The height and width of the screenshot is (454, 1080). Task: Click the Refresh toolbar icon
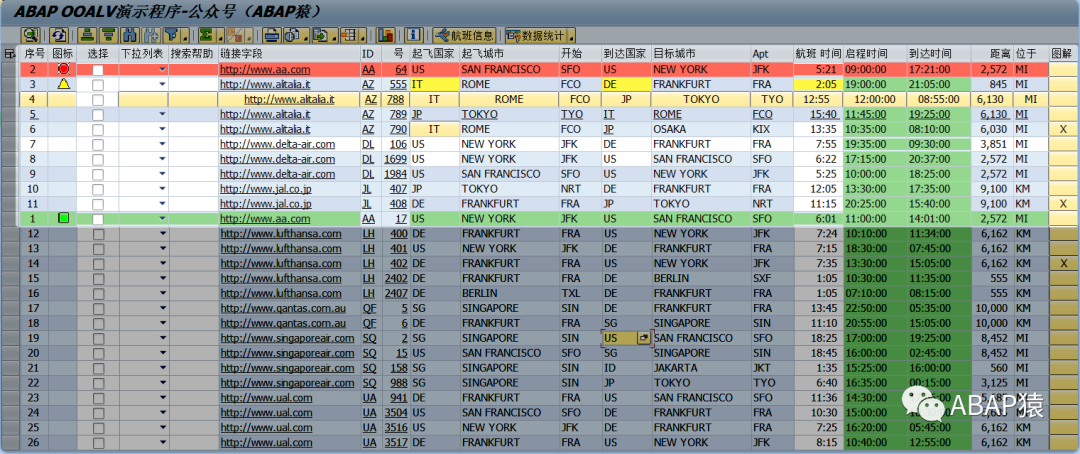pyautogui.click(x=59, y=34)
